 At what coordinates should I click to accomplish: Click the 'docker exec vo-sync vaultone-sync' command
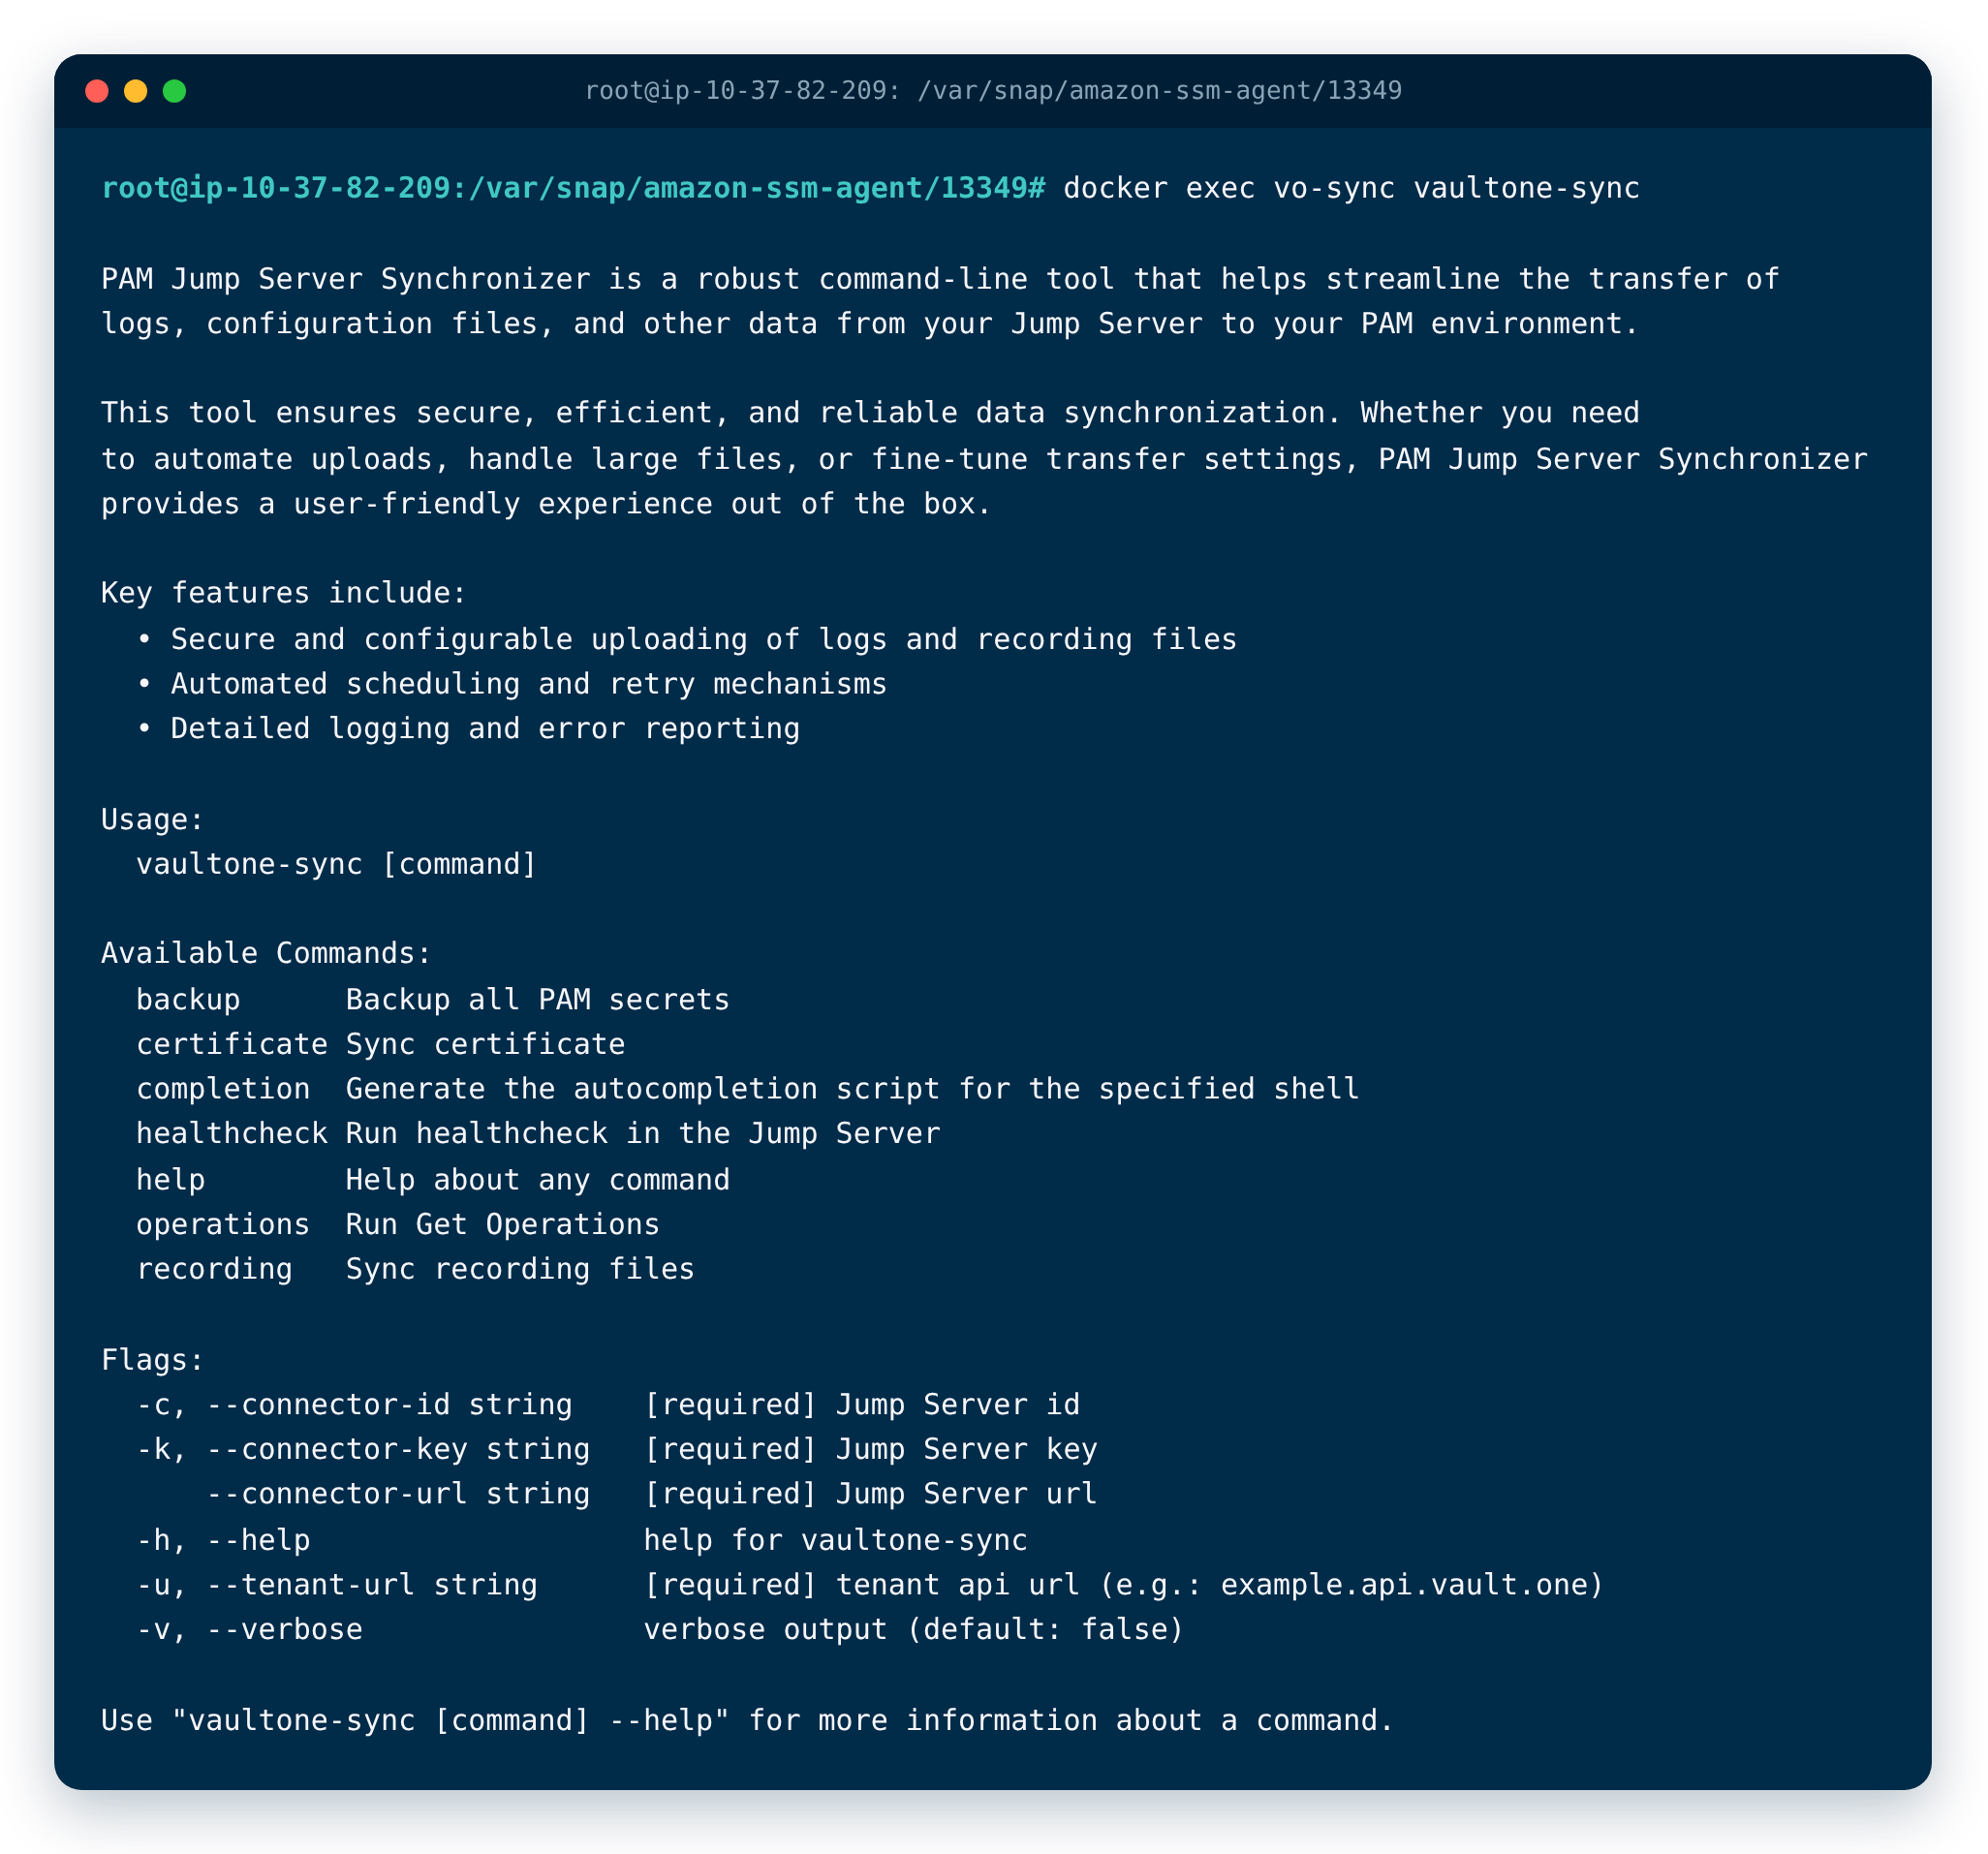(1351, 188)
